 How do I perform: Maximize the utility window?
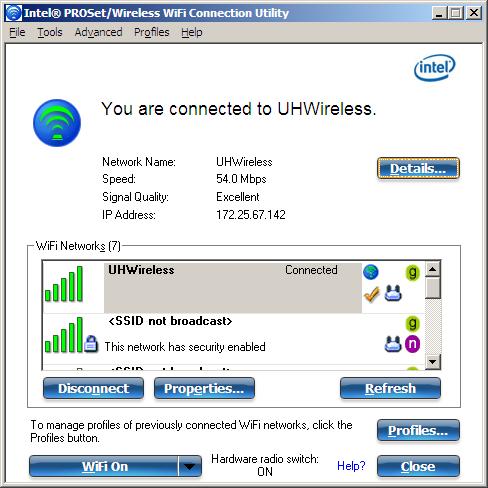coord(455,13)
